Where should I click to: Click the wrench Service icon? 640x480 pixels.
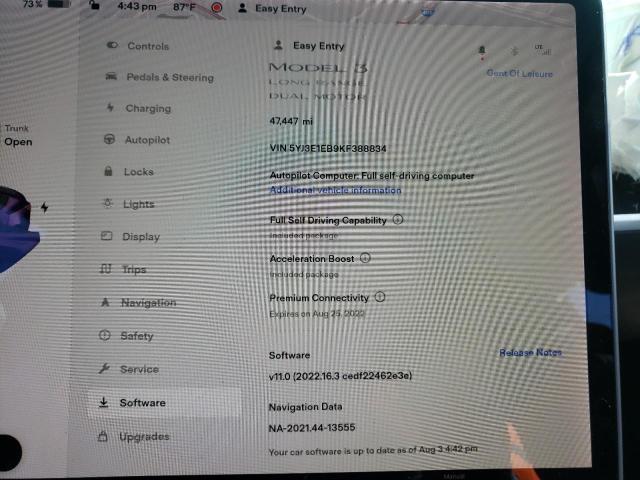point(104,369)
